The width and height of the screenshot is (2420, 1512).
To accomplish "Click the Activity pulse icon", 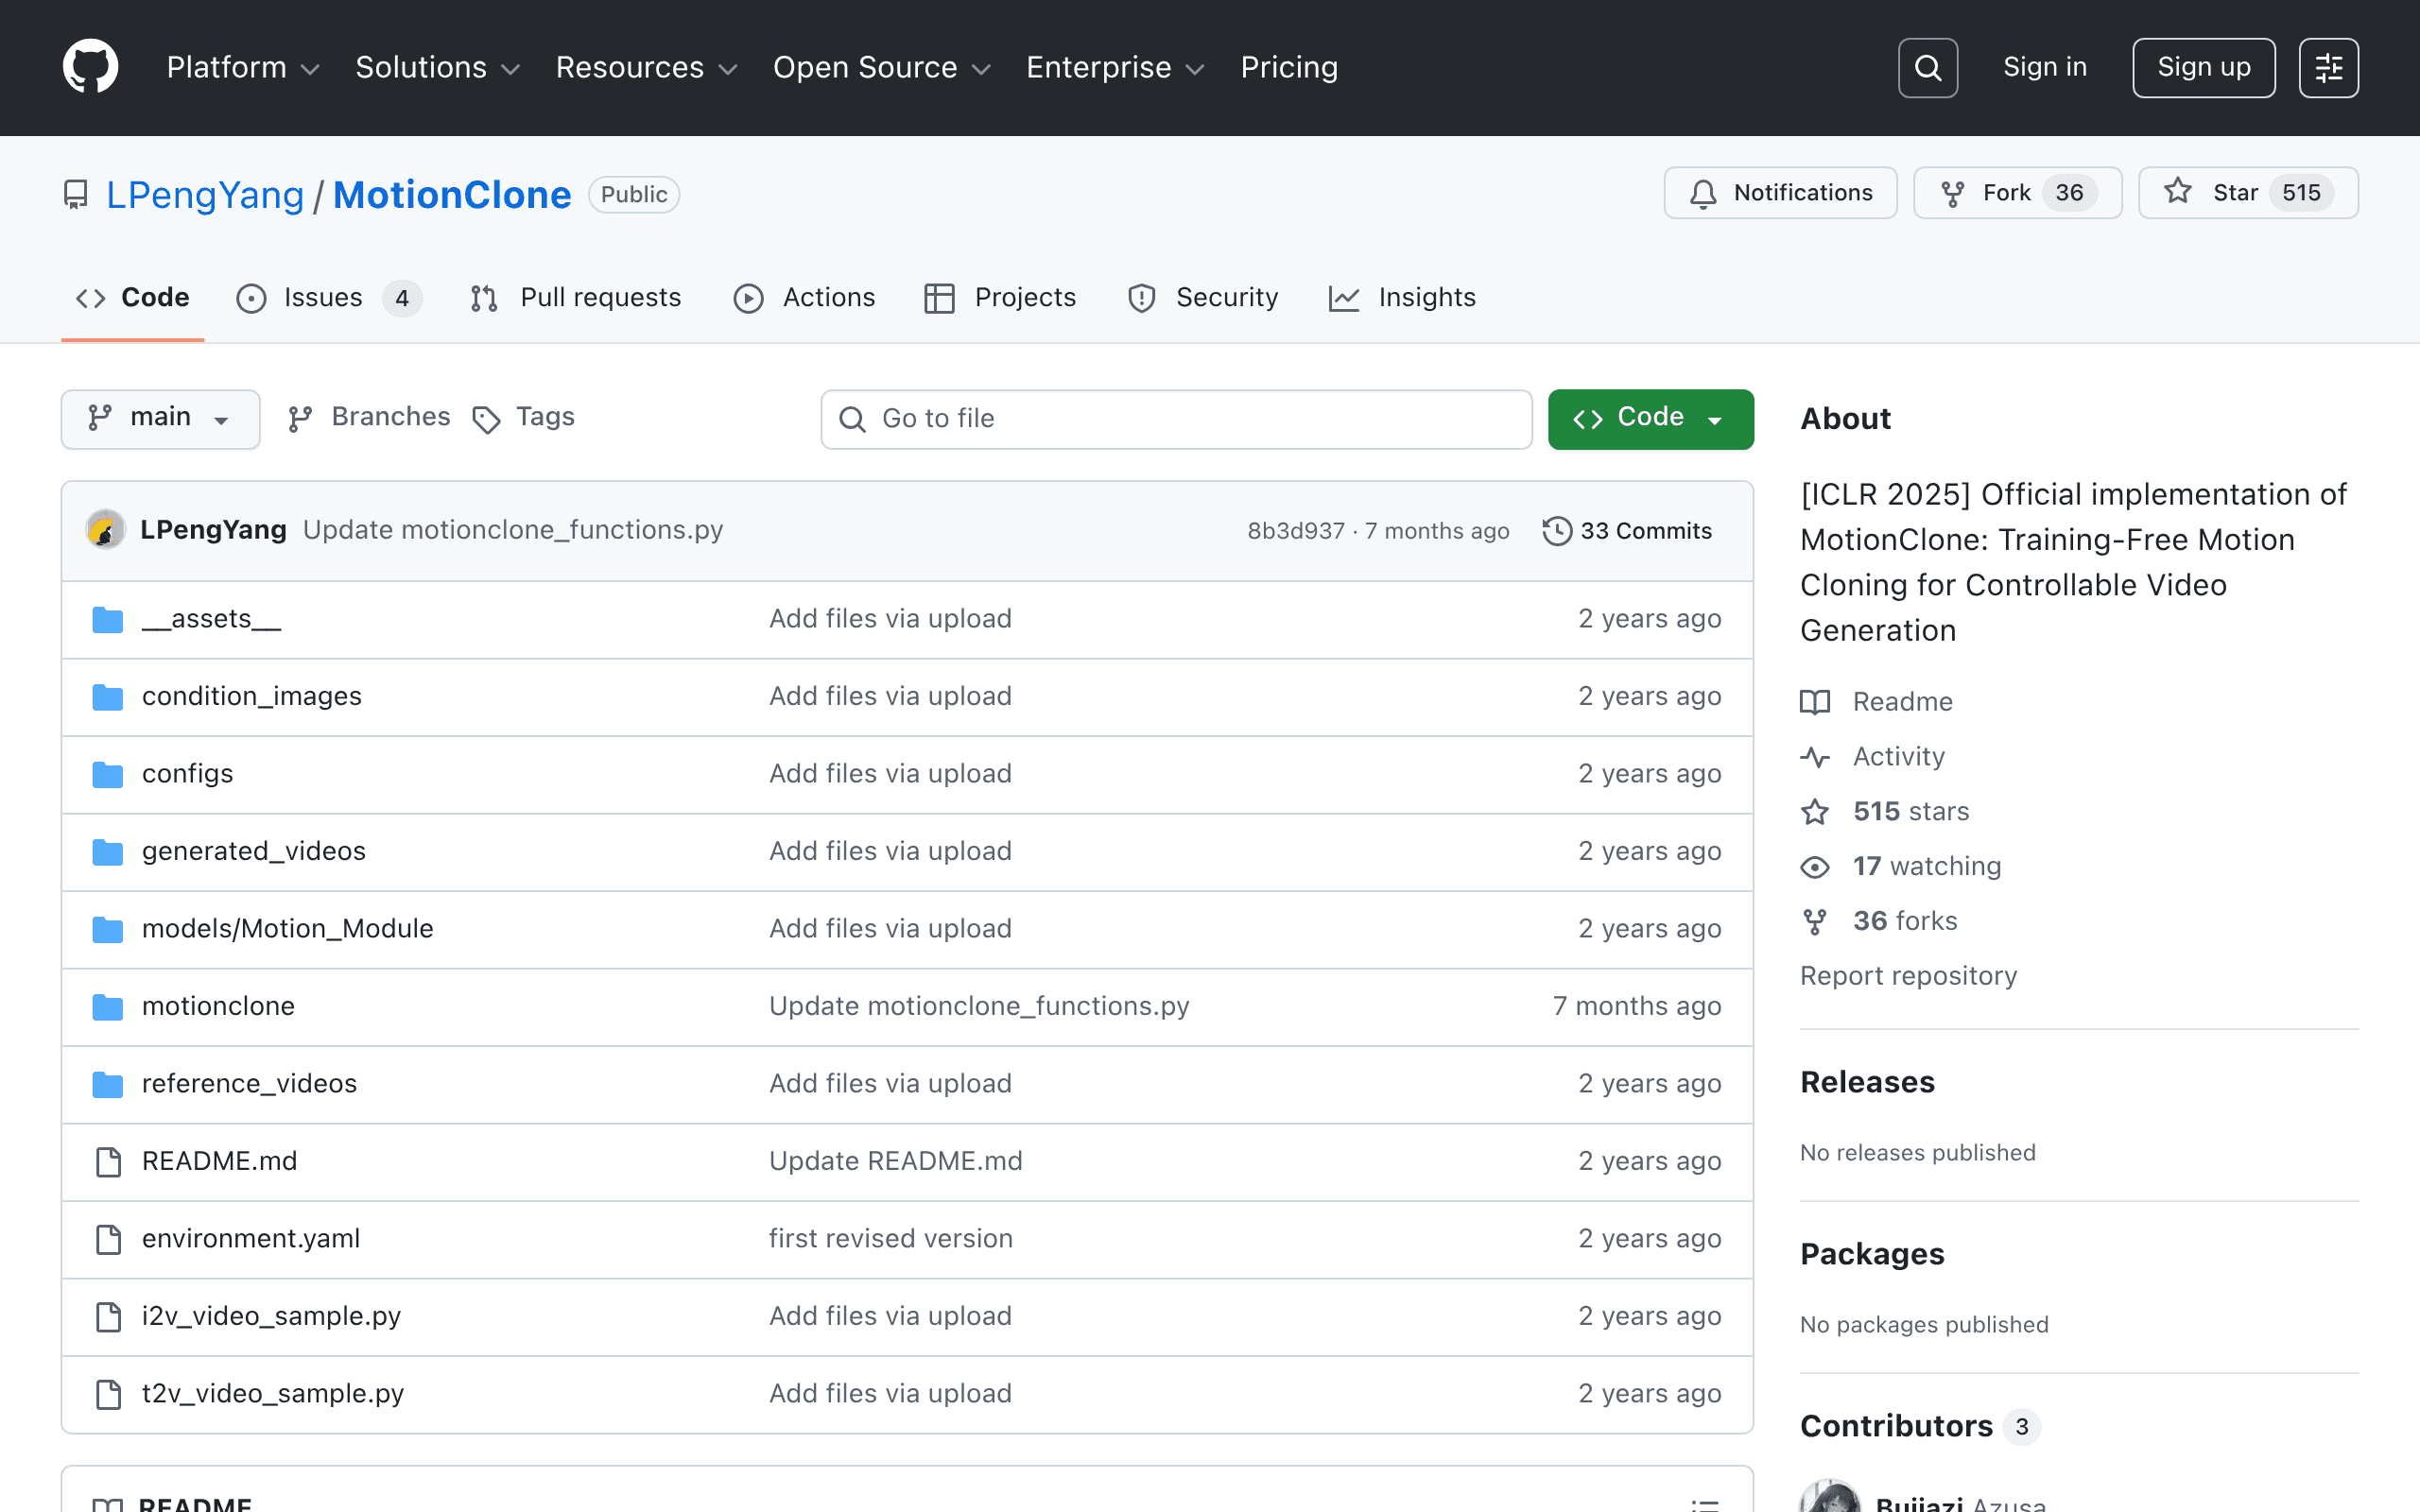I will point(1815,757).
